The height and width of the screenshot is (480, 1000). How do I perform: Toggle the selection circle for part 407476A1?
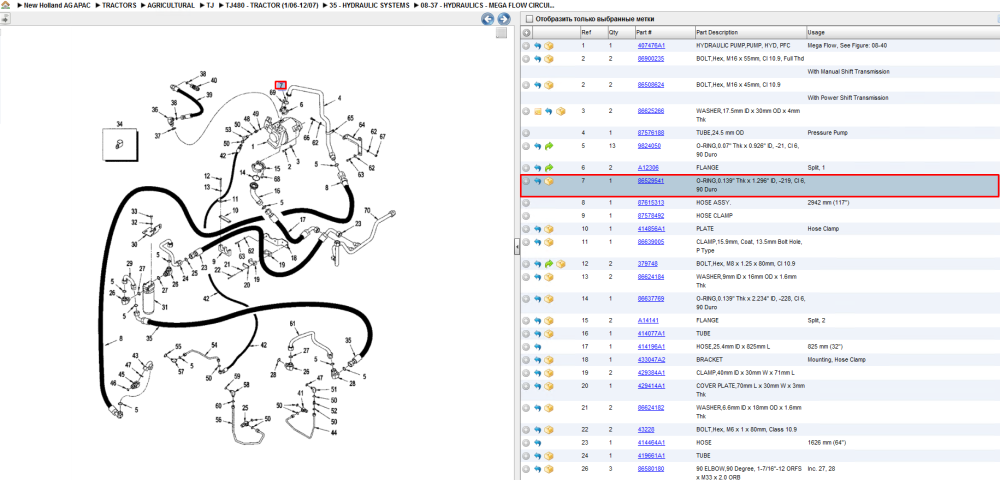coord(526,46)
